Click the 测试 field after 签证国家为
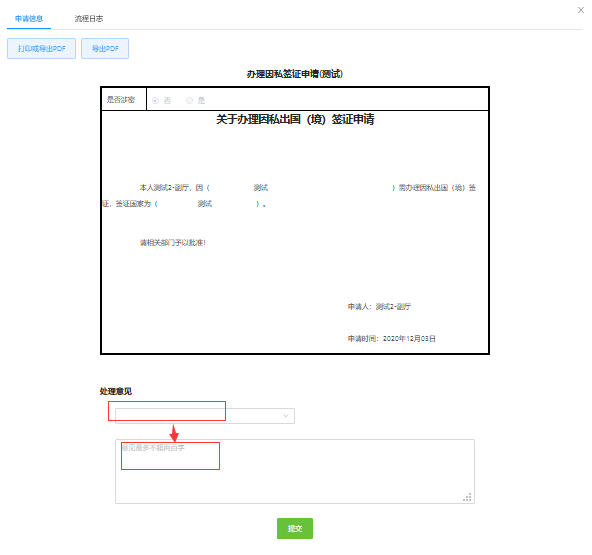Screen dimensions: 592x555 [205, 204]
